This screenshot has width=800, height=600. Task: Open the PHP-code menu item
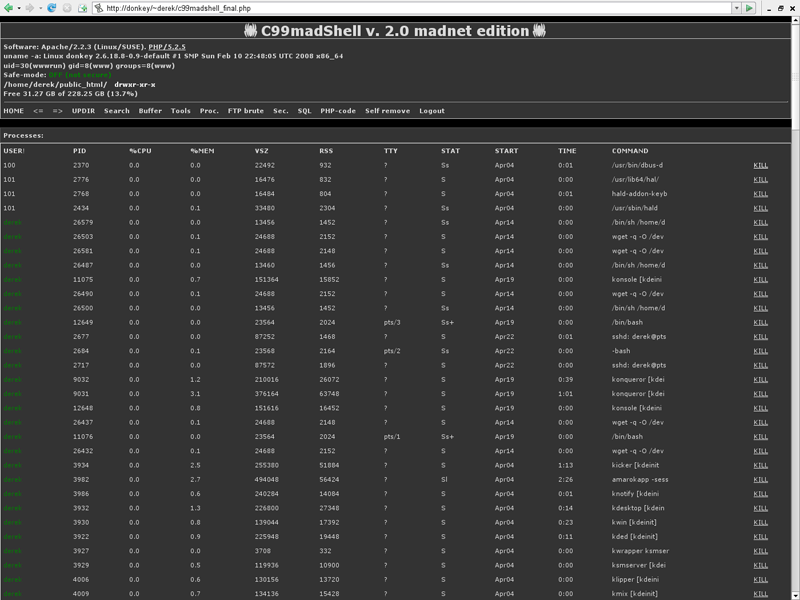338,111
